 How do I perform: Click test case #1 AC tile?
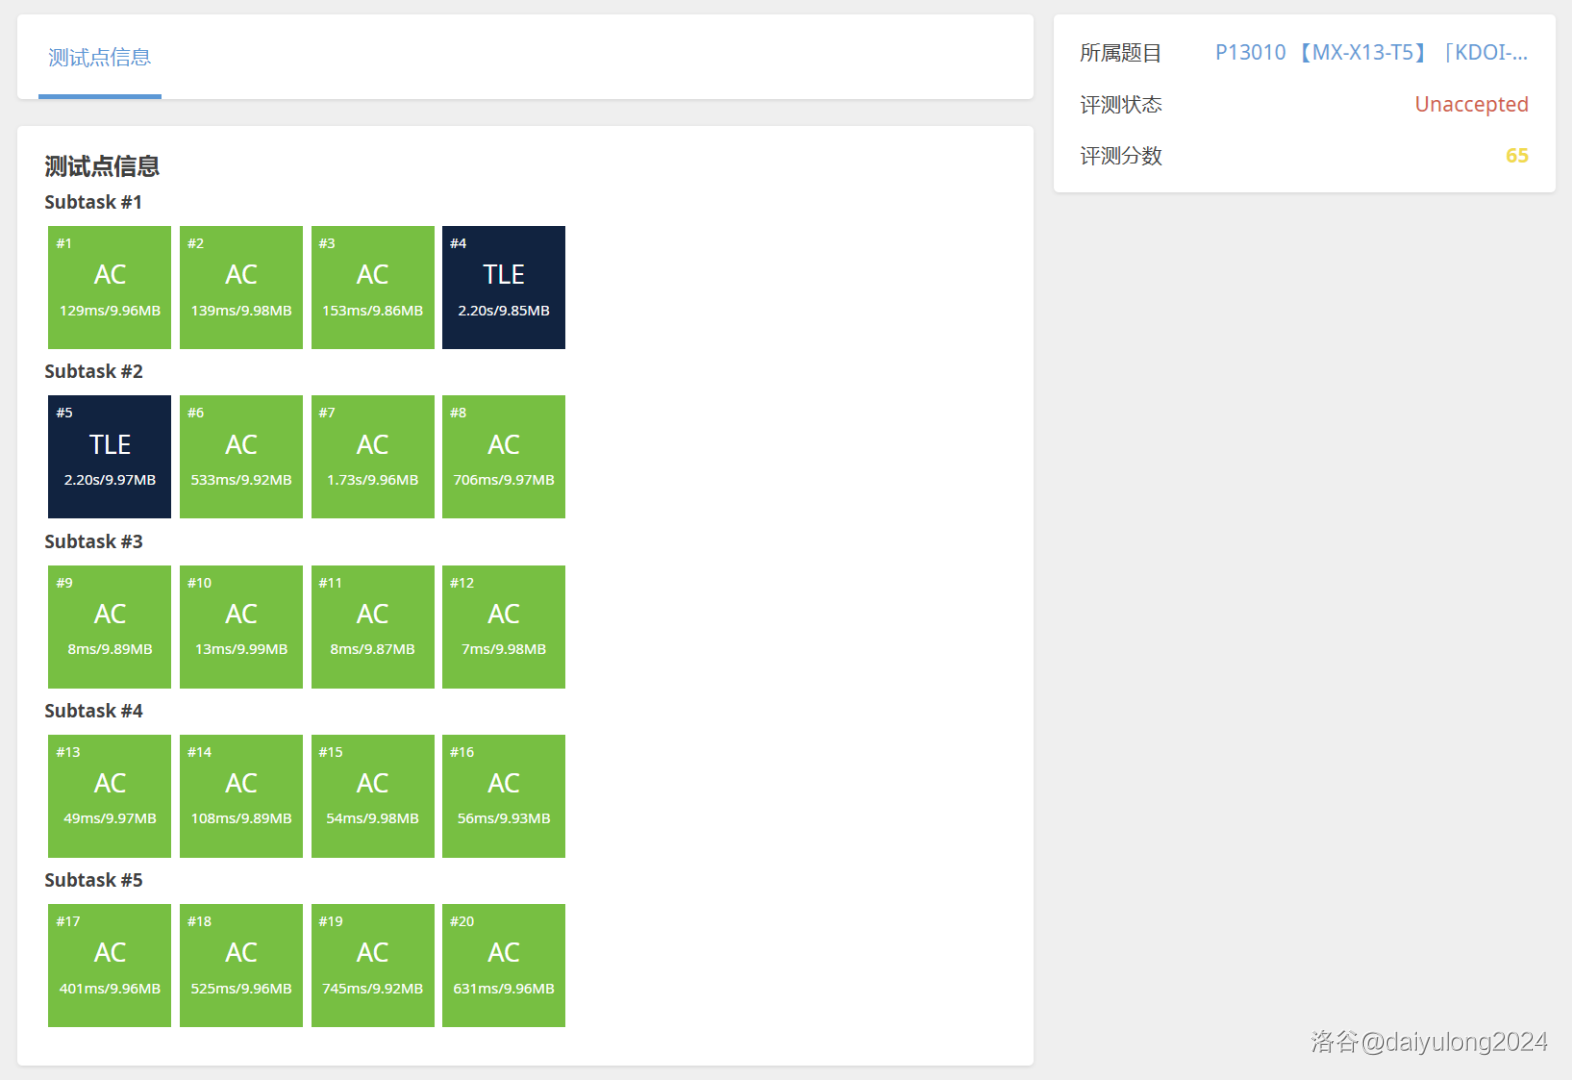click(x=109, y=287)
